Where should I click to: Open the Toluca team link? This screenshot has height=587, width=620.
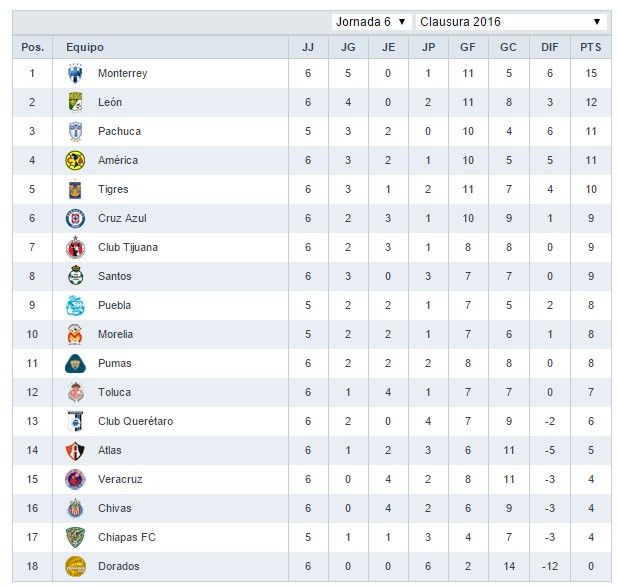coord(114,392)
